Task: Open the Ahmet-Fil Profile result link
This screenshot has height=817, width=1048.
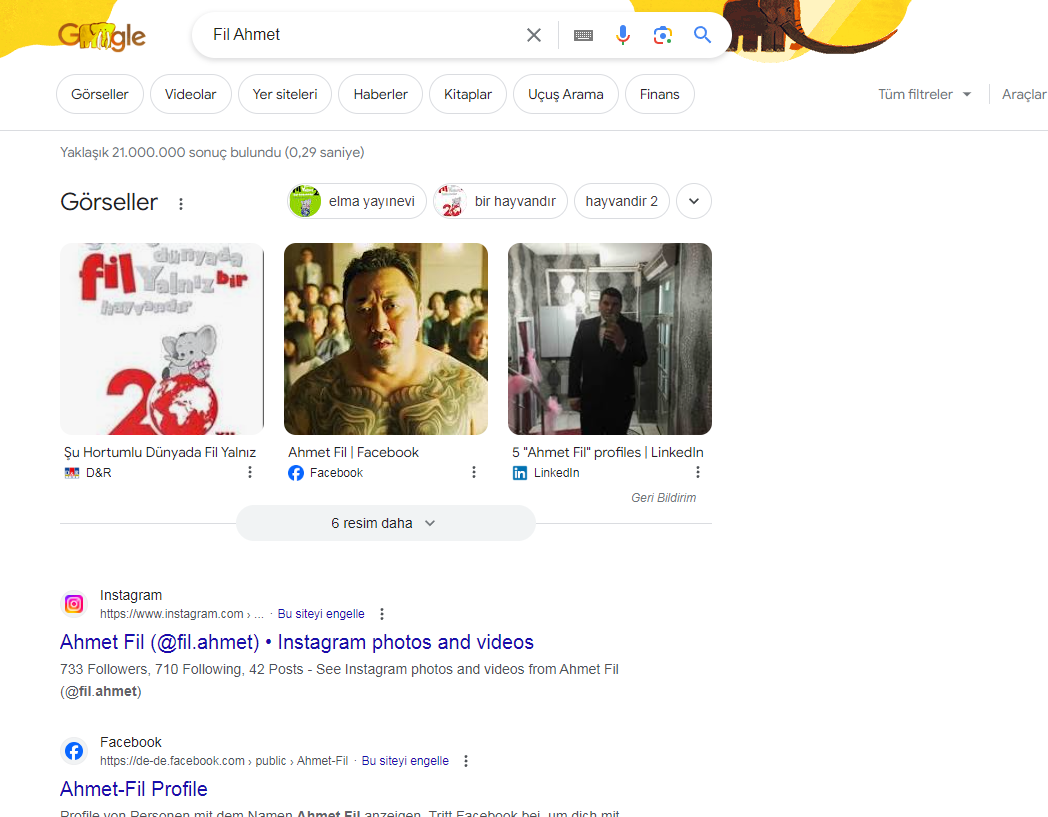Action: click(x=134, y=789)
